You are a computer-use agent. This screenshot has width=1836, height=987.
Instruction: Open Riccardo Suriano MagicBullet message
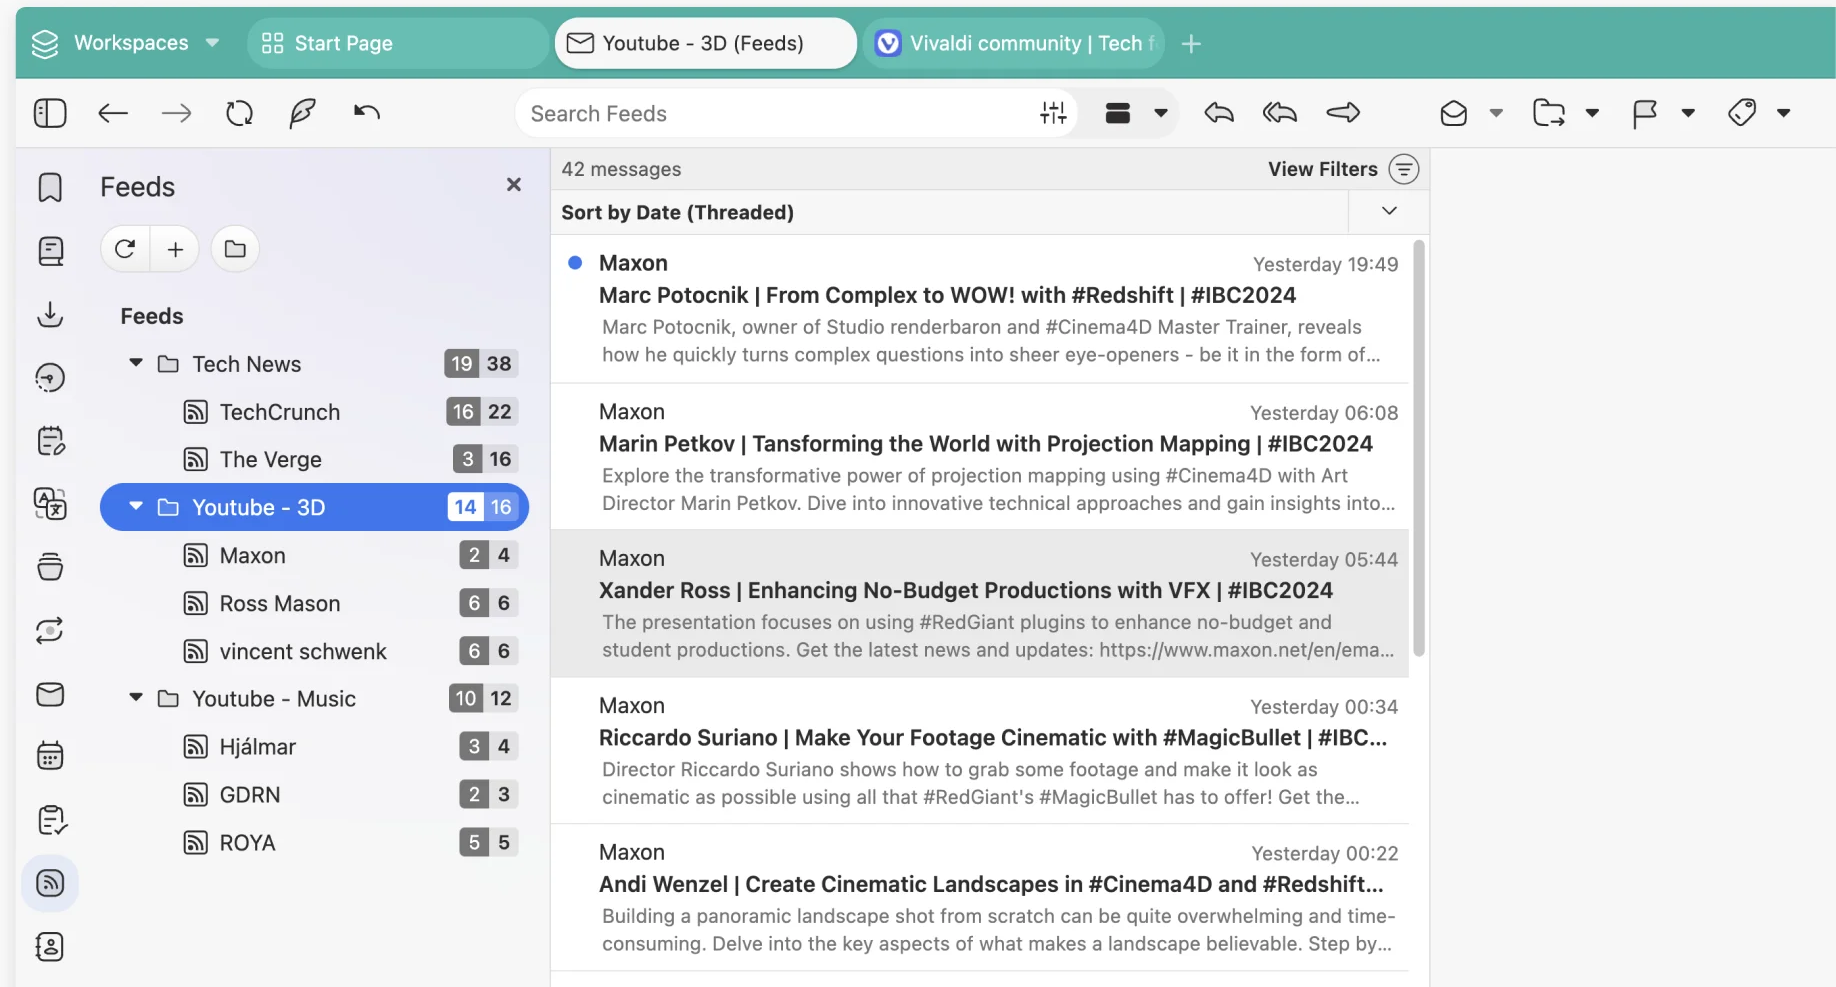coord(980,751)
